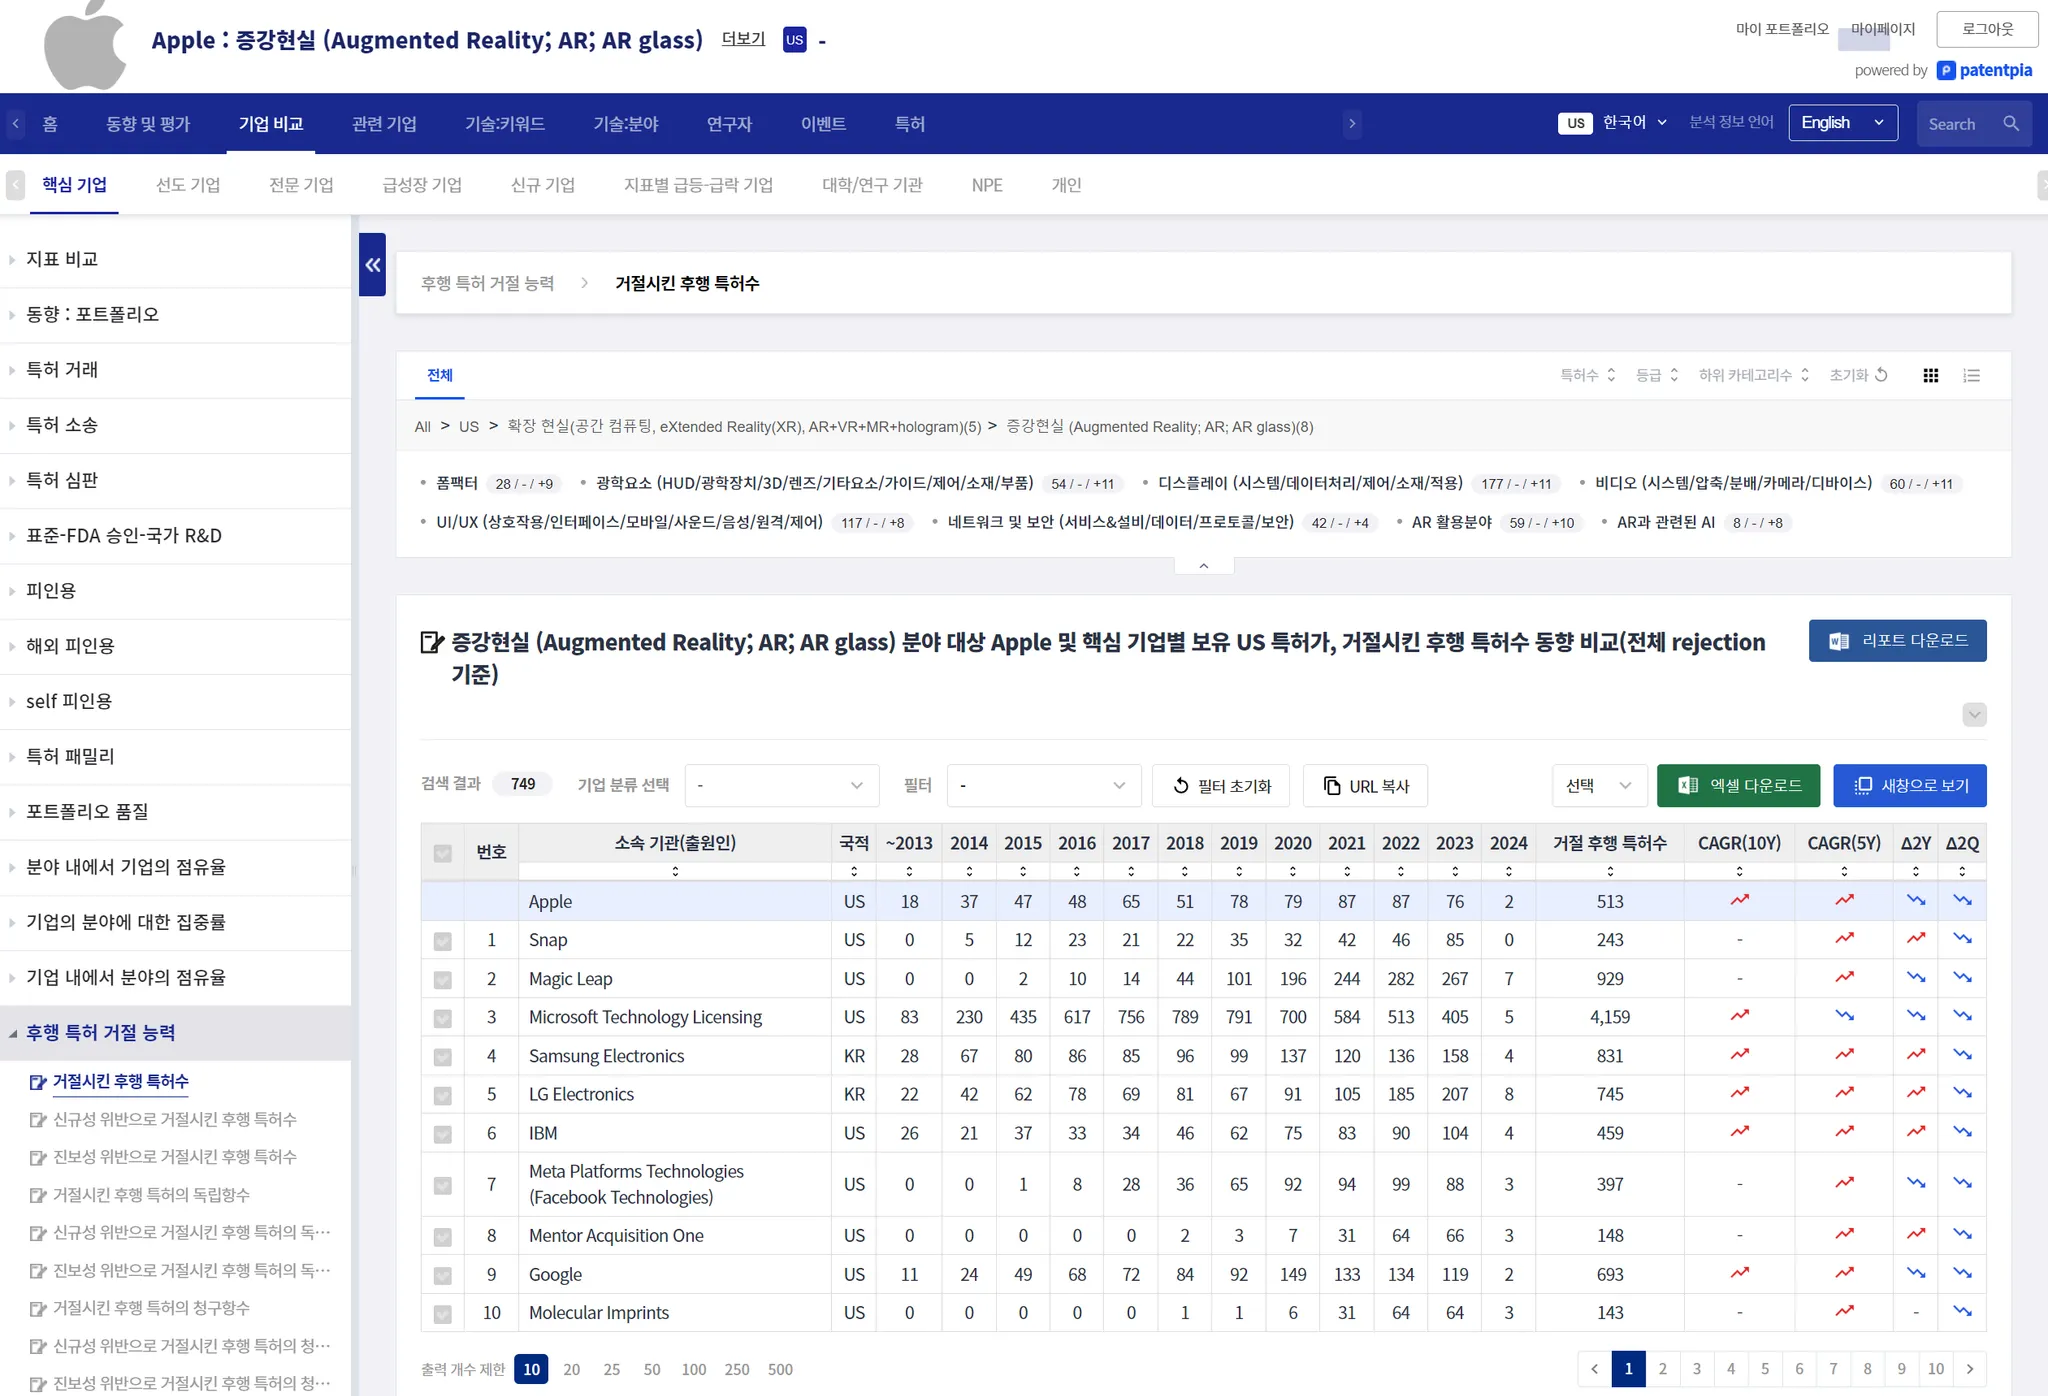Open the 연구자 navigation tab

tap(728, 124)
